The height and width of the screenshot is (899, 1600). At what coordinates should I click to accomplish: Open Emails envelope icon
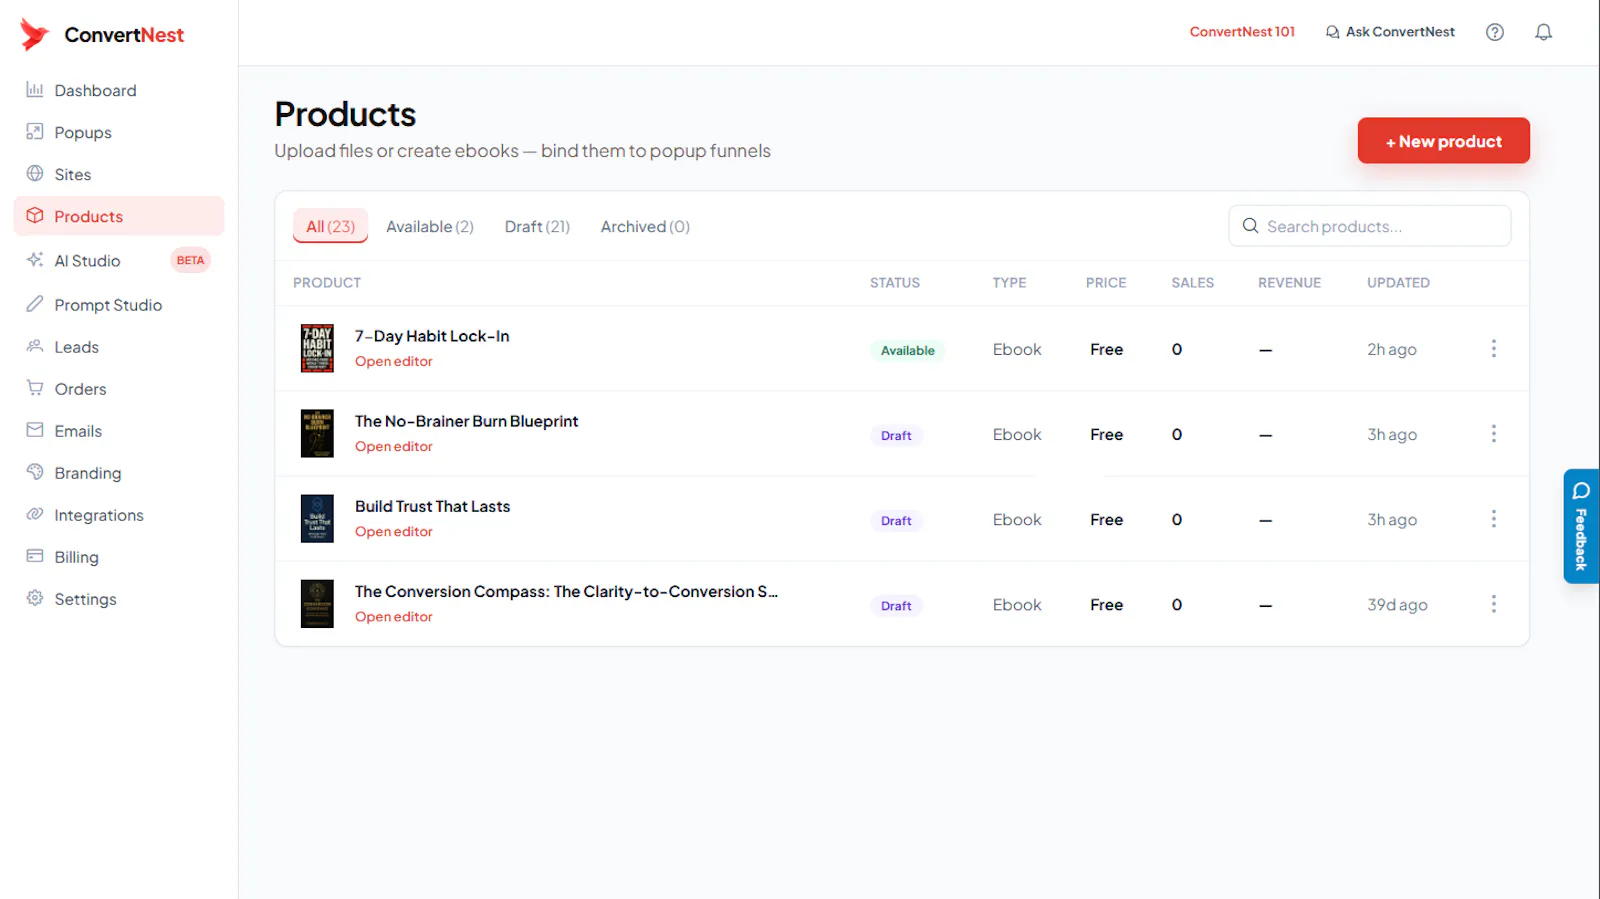(x=35, y=430)
